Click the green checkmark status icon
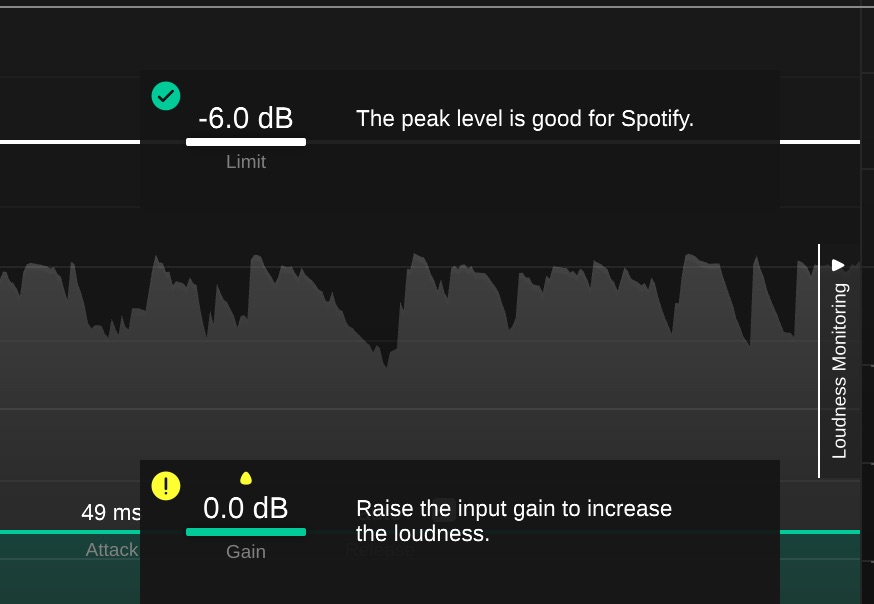This screenshot has height=604, width=874. coord(166,96)
